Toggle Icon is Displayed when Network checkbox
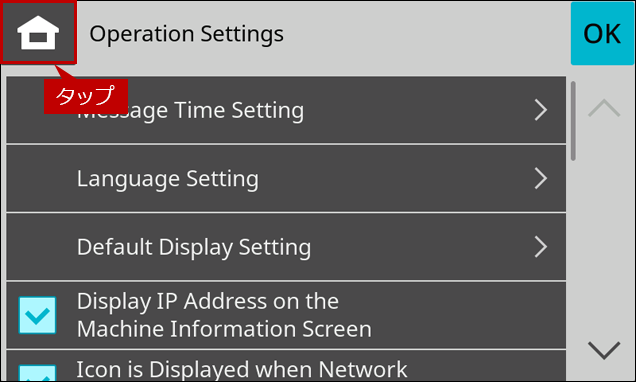 click(37, 373)
